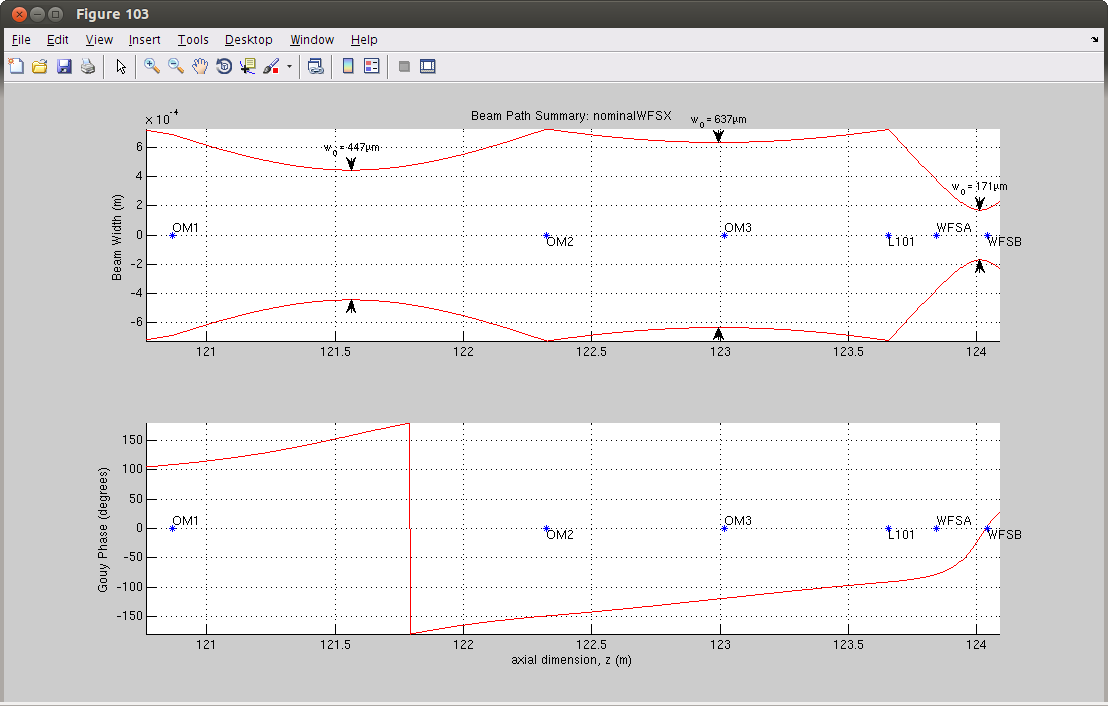Click the OM1 label in the Gouy Phase plot
The image size is (1108, 706).
pos(185,521)
